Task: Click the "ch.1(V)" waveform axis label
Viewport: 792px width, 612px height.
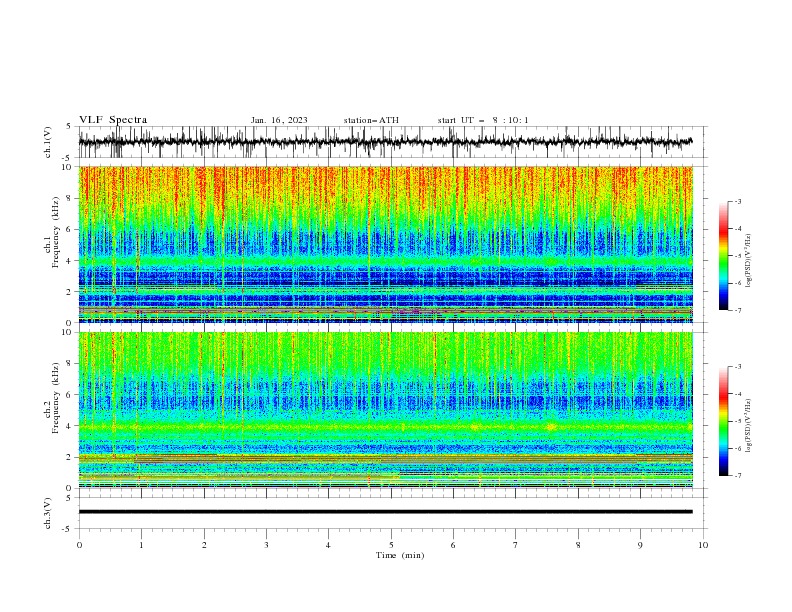Action: pyautogui.click(x=48, y=142)
